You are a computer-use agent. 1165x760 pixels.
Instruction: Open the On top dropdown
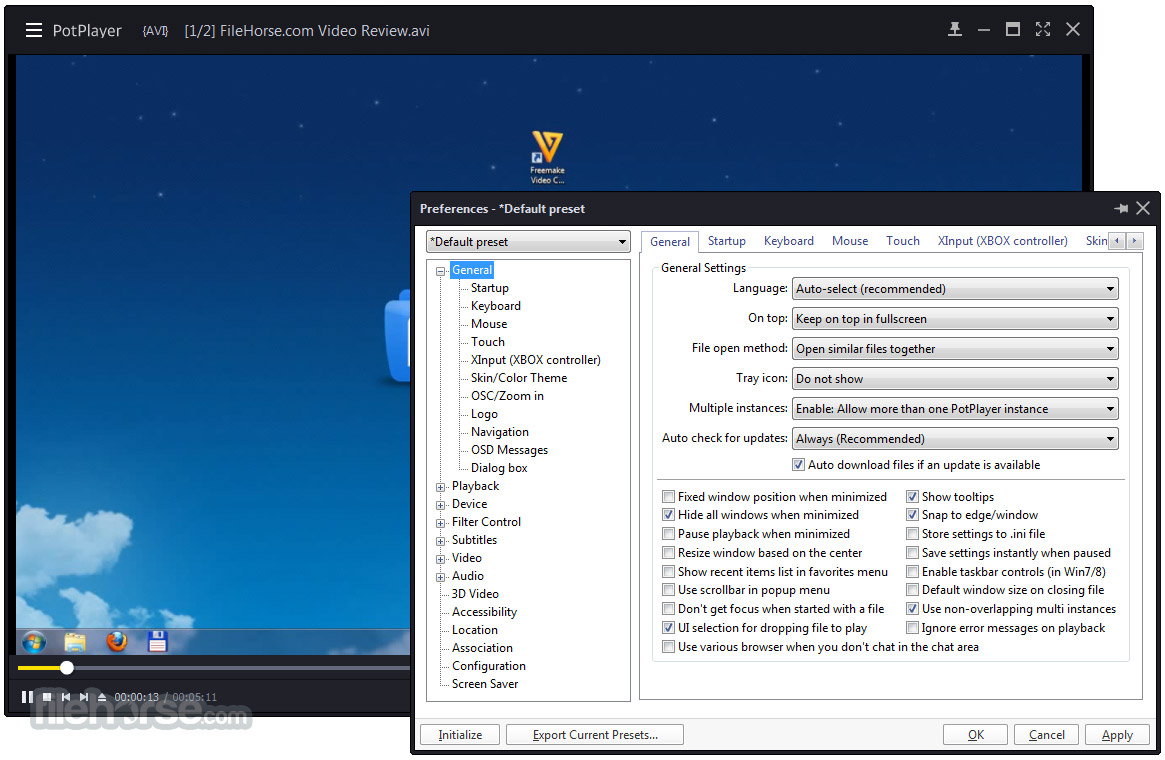[x=955, y=319]
